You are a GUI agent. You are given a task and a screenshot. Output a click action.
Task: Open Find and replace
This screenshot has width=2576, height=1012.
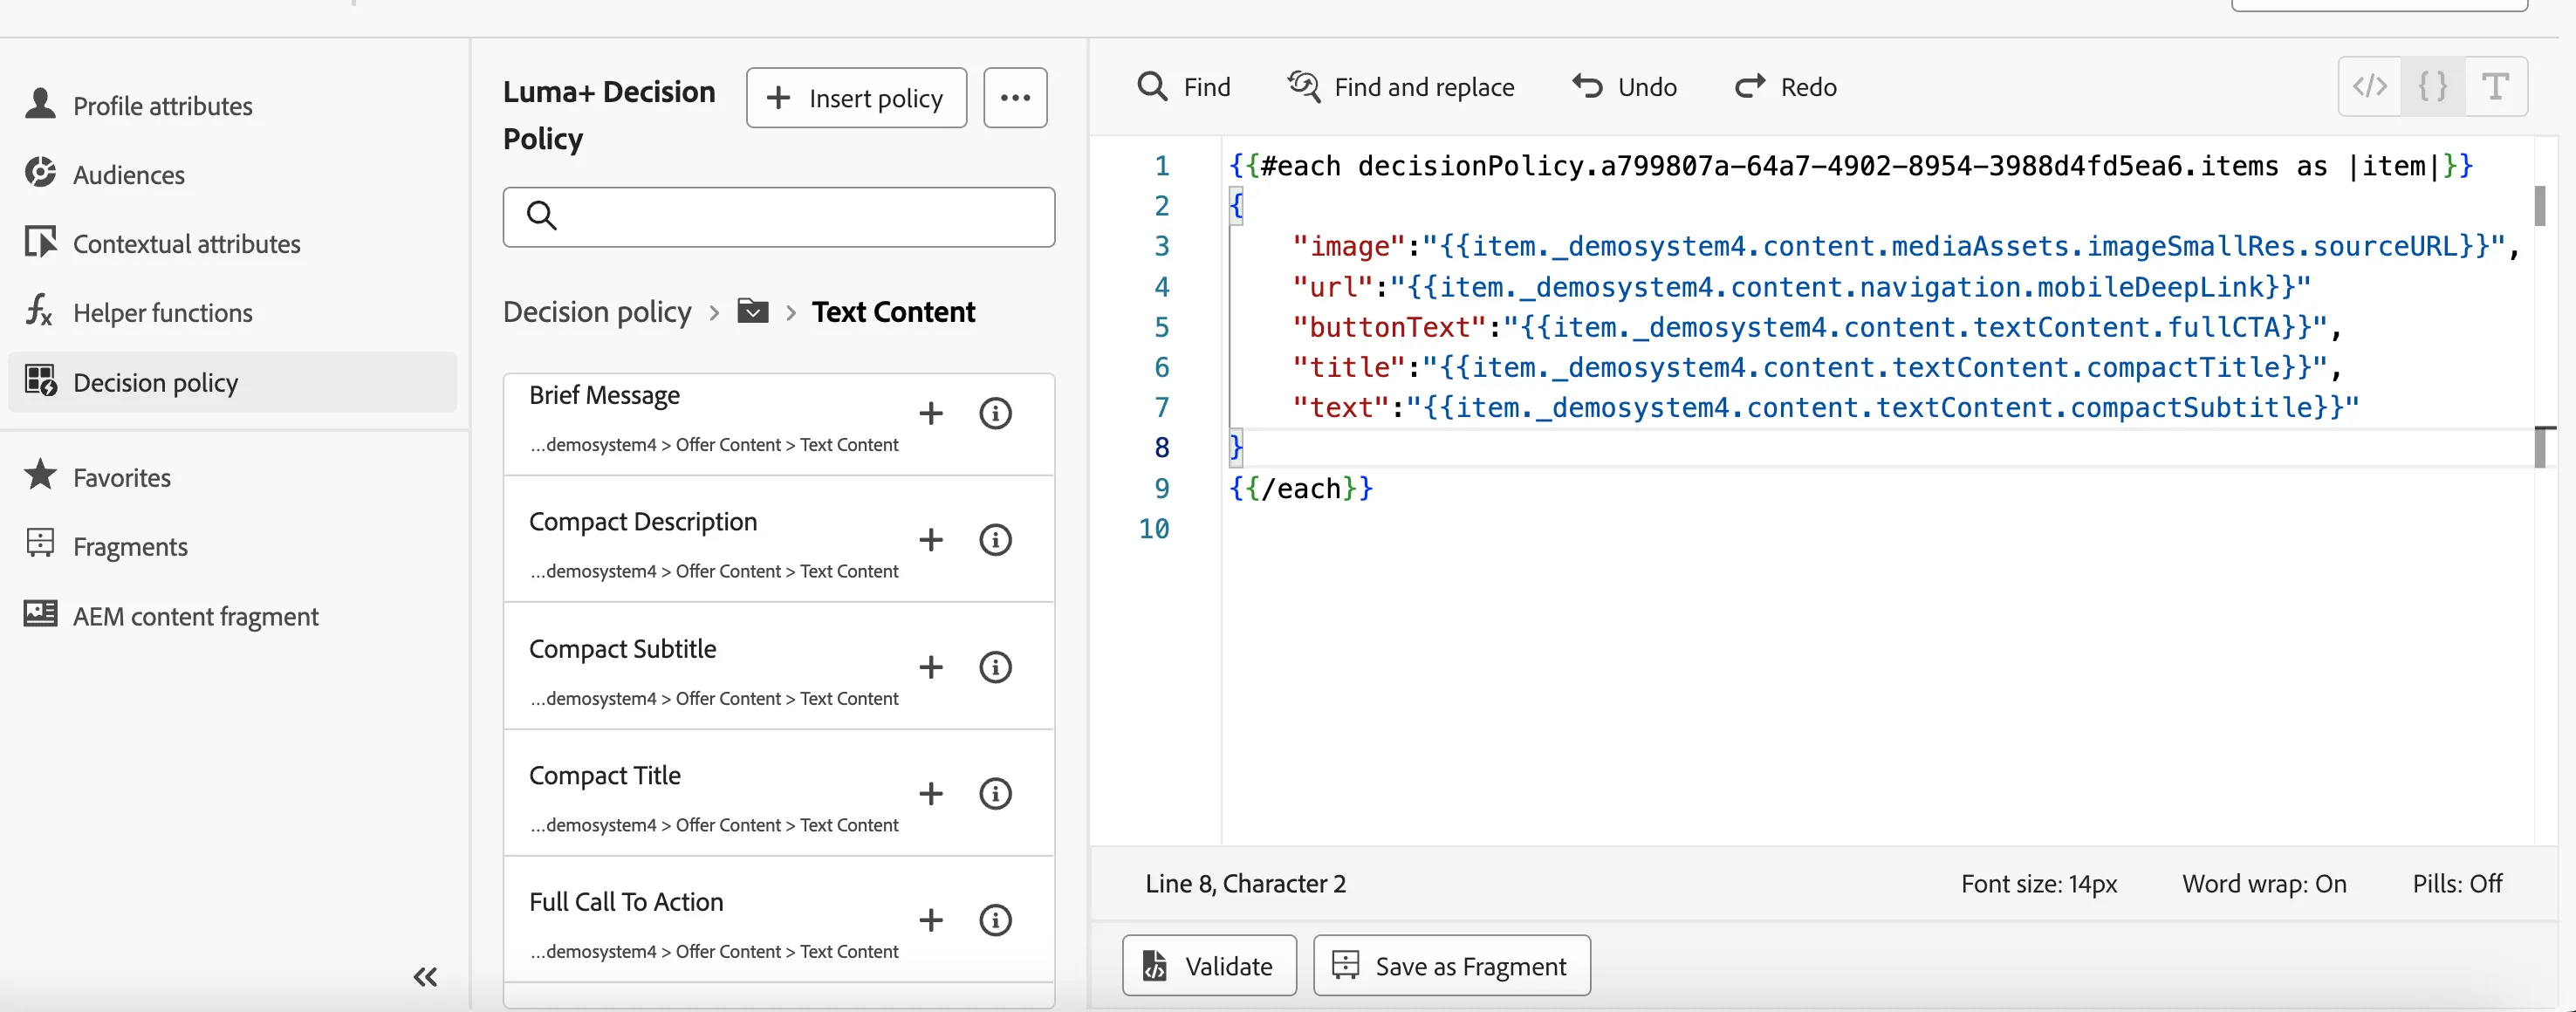(x=1401, y=87)
